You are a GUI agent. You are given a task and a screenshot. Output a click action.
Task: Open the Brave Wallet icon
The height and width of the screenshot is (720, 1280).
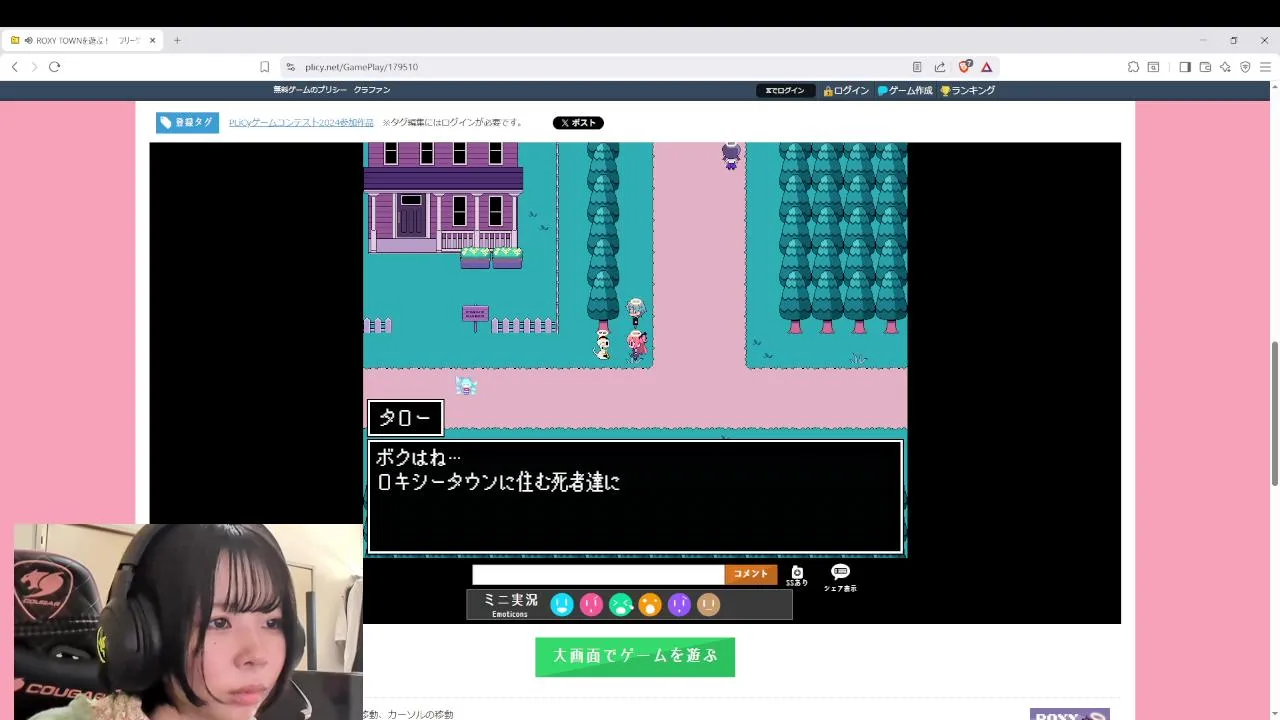click(x=1205, y=67)
